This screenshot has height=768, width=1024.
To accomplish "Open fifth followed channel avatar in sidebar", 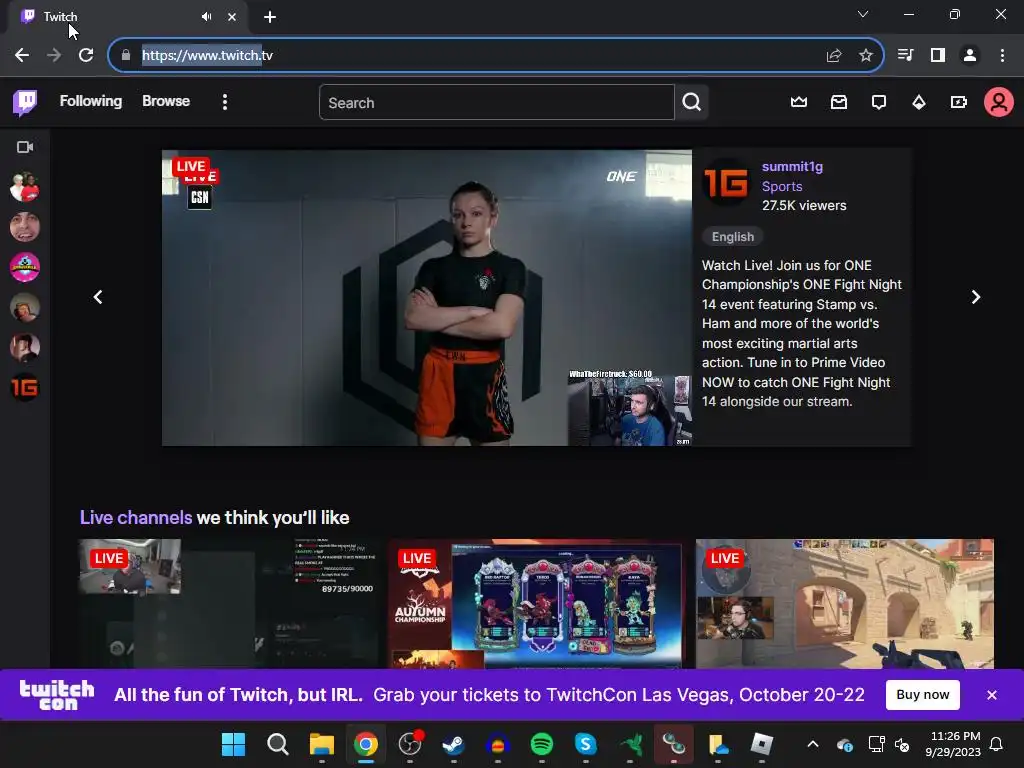I will pyautogui.click(x=25, y=347).
